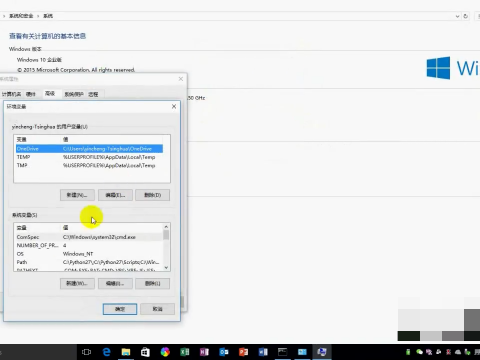Image resolution: width=480 pixels, height=360 pixels.
Task: Click 值 column header in system variables
Action: 112,228
